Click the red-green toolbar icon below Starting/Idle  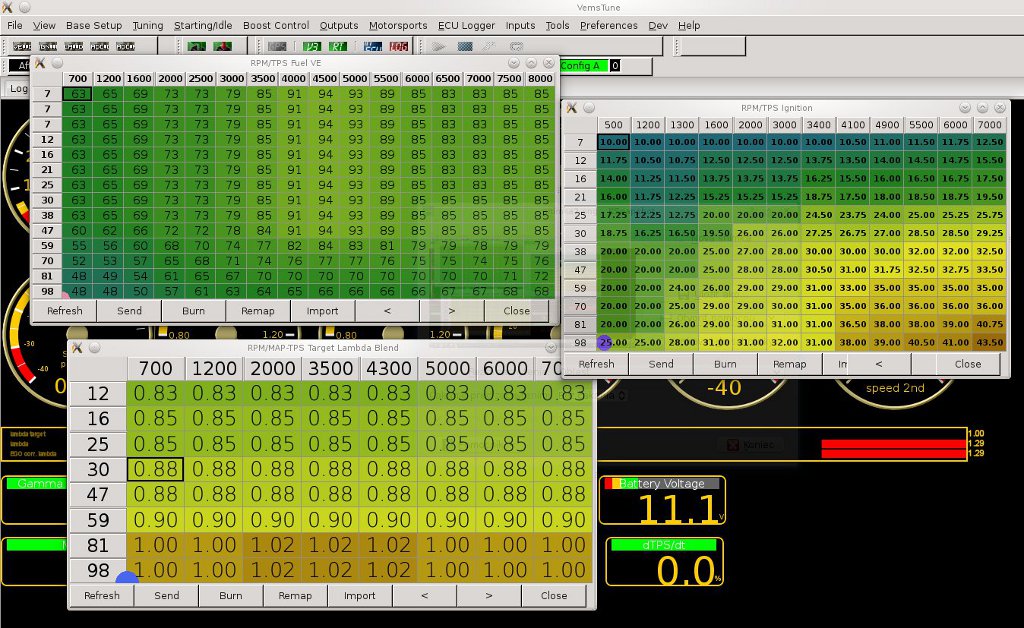[223, 46]
